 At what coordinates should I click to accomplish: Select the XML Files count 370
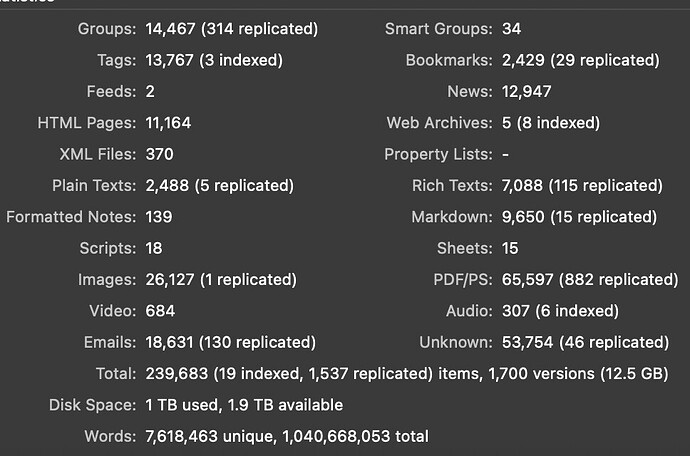160,154
